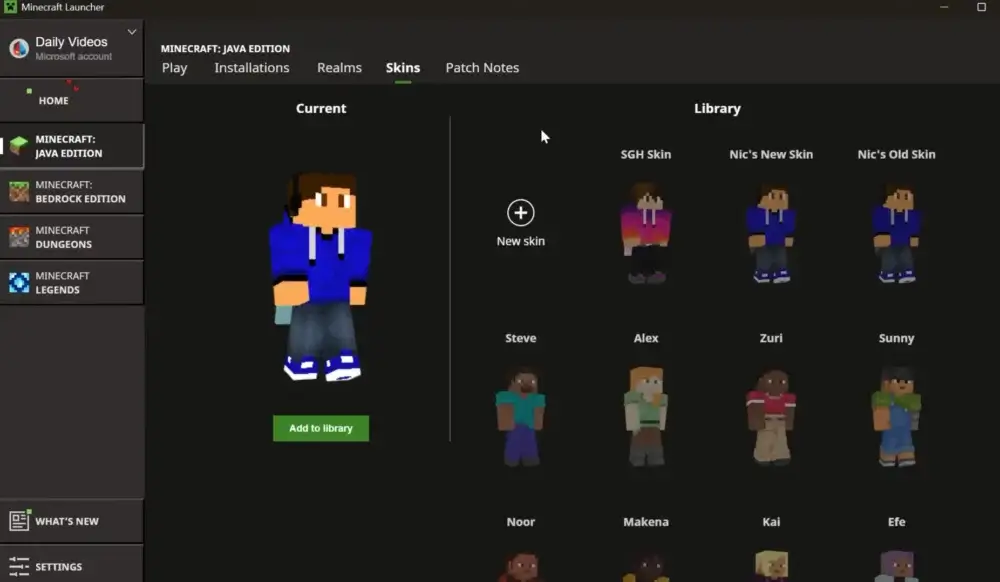This screenshot has height=582, width=1000.
Task: Choose the Alex default skin
Action: 646,416
